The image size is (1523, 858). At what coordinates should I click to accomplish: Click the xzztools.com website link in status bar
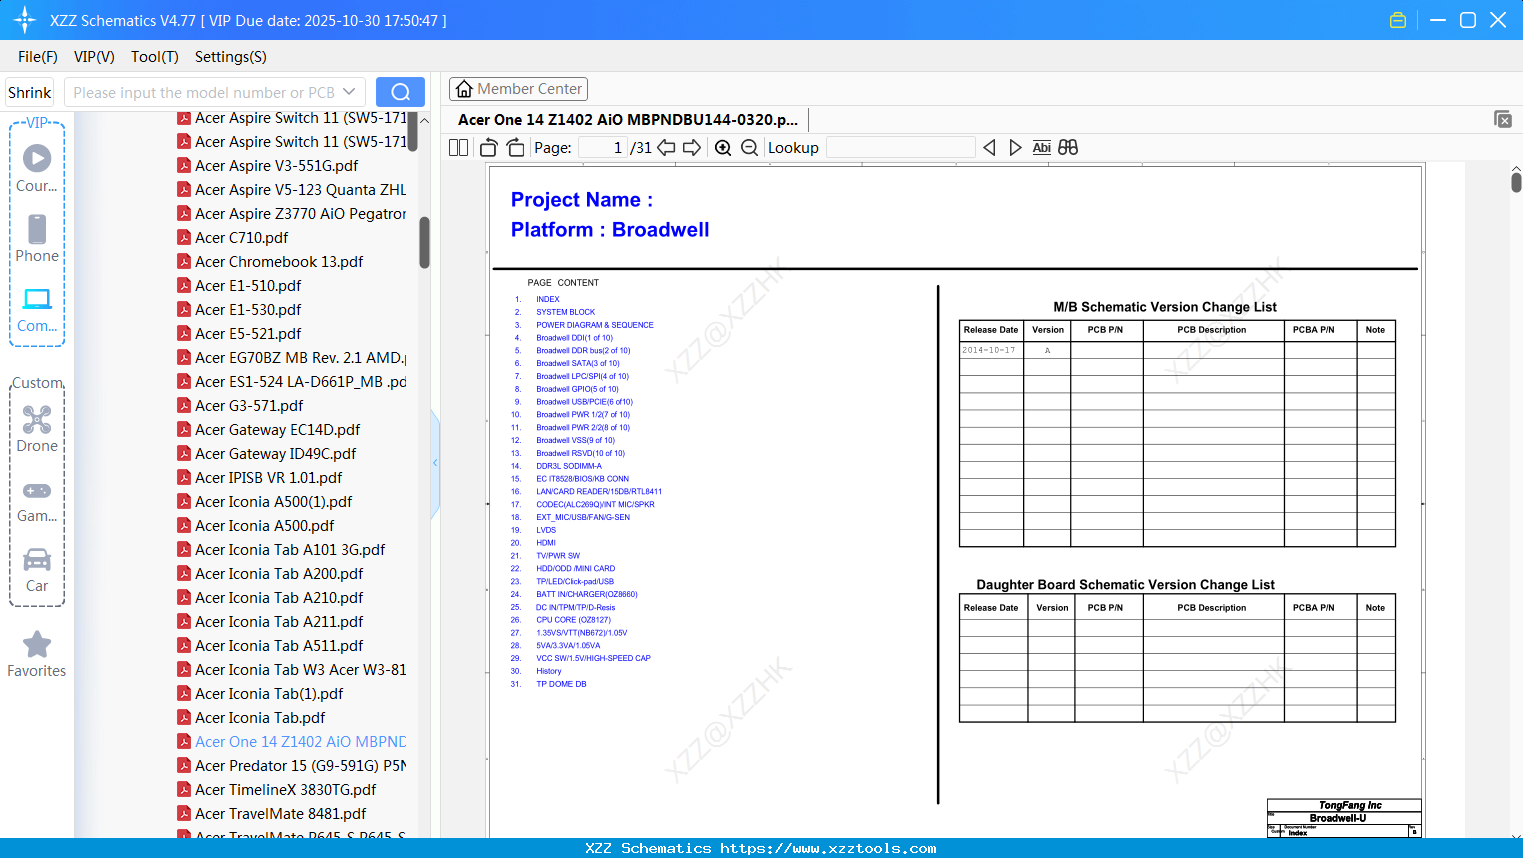point(828,848)
